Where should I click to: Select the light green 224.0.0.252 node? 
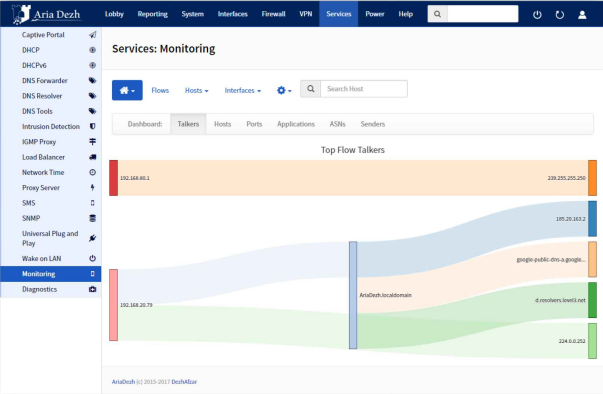pos(592,341)
